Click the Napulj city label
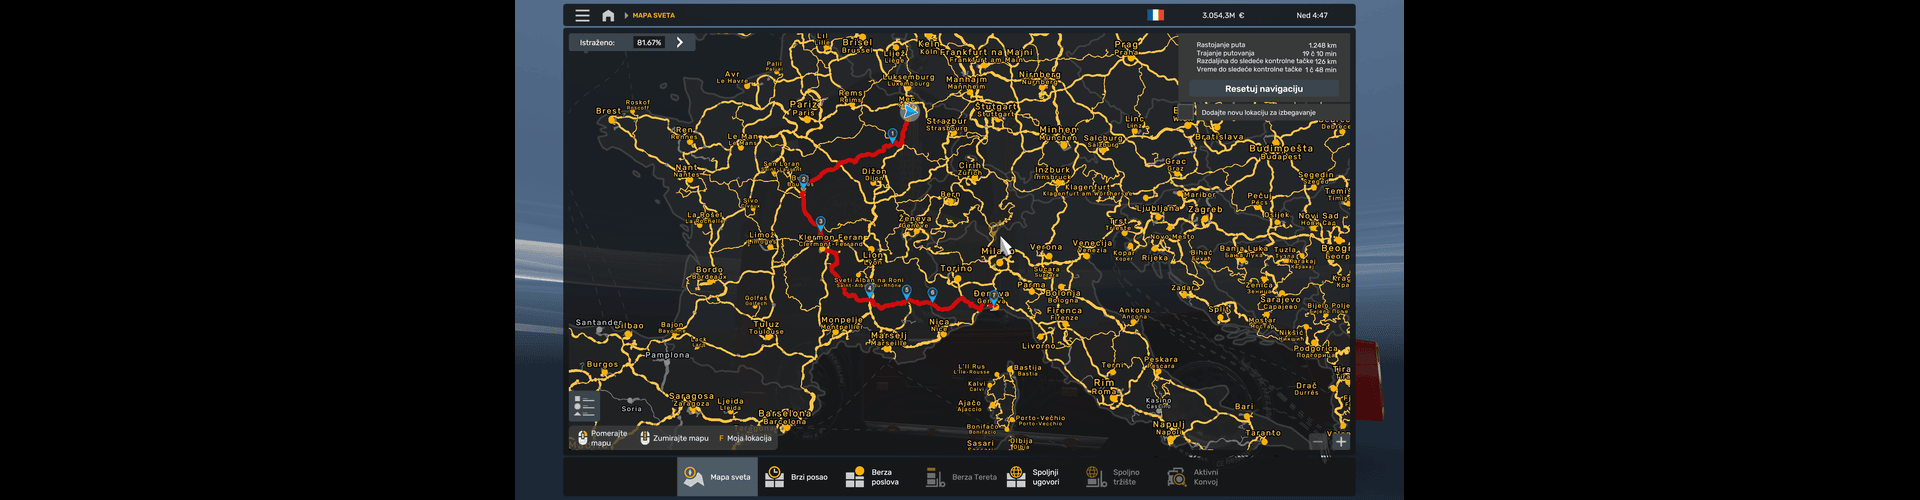 pos(1169,424)
